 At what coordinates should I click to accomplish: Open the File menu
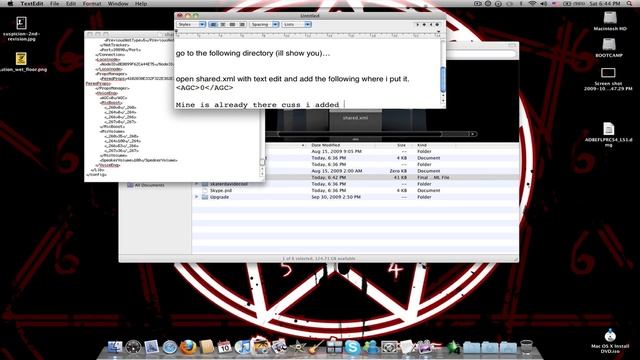pyautogui.click(x=54, y=3)
